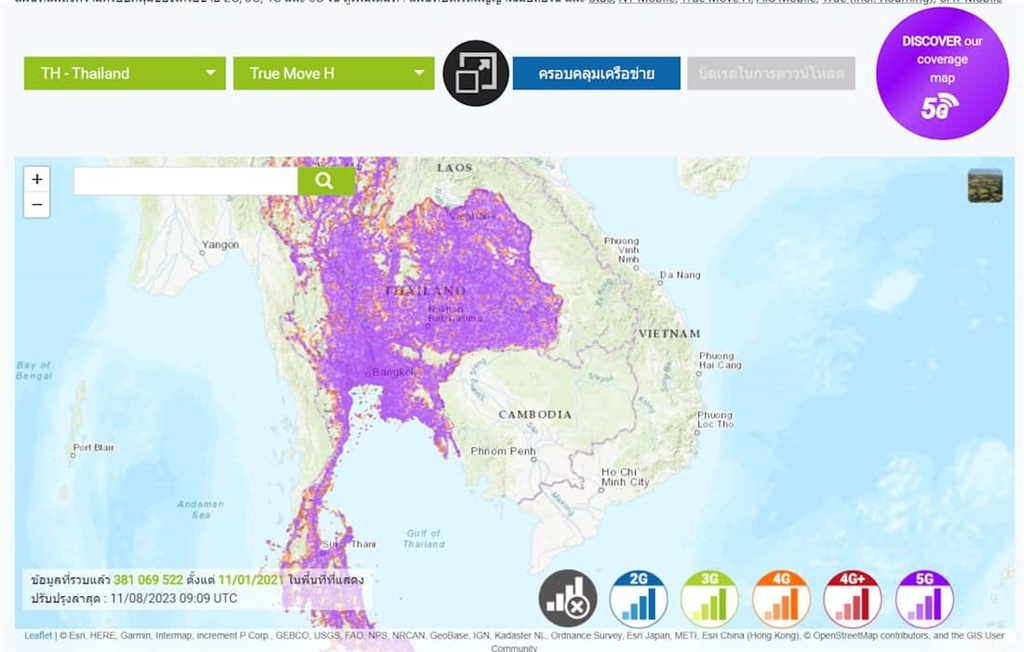This screenshot has height=652, width=1024.
Task: Toggle the 4G coverage layer
Action: click(781, 598)
